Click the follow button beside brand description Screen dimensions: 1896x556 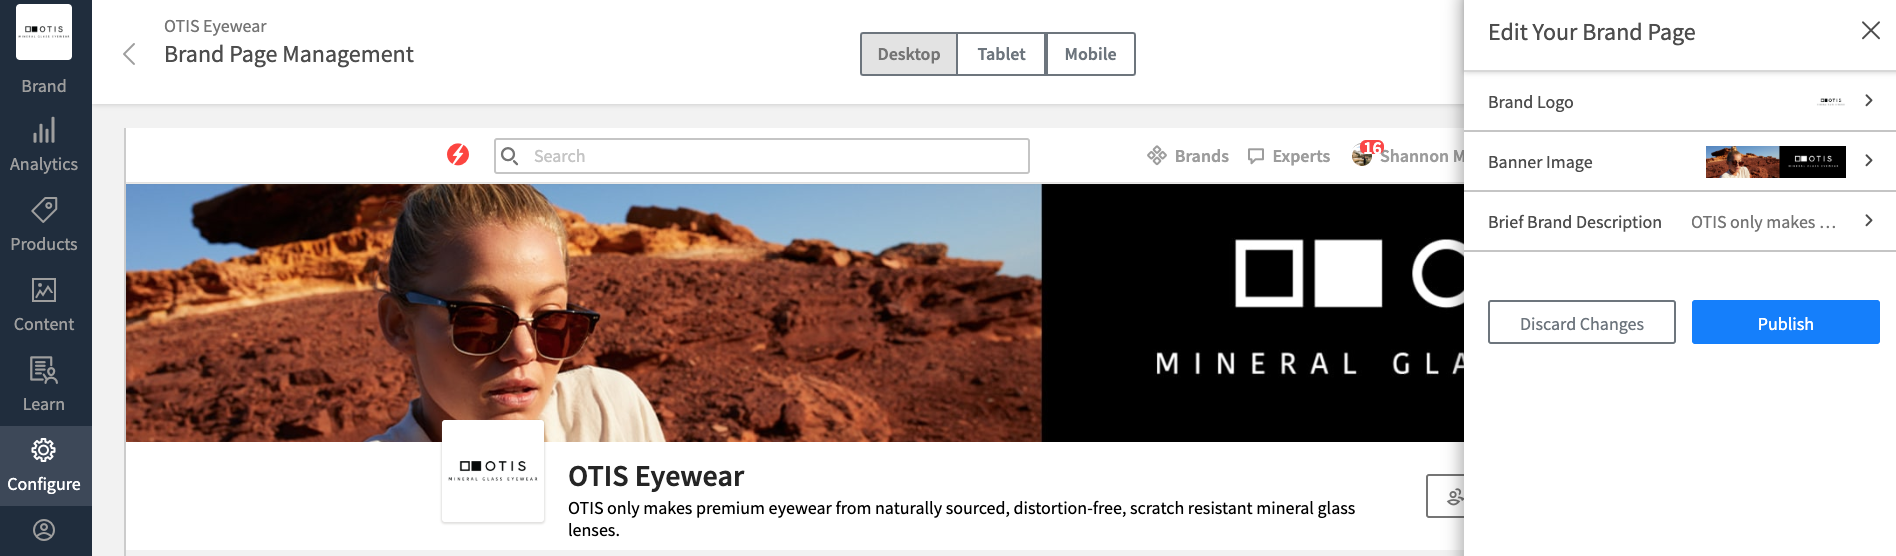coord(1446,496)
